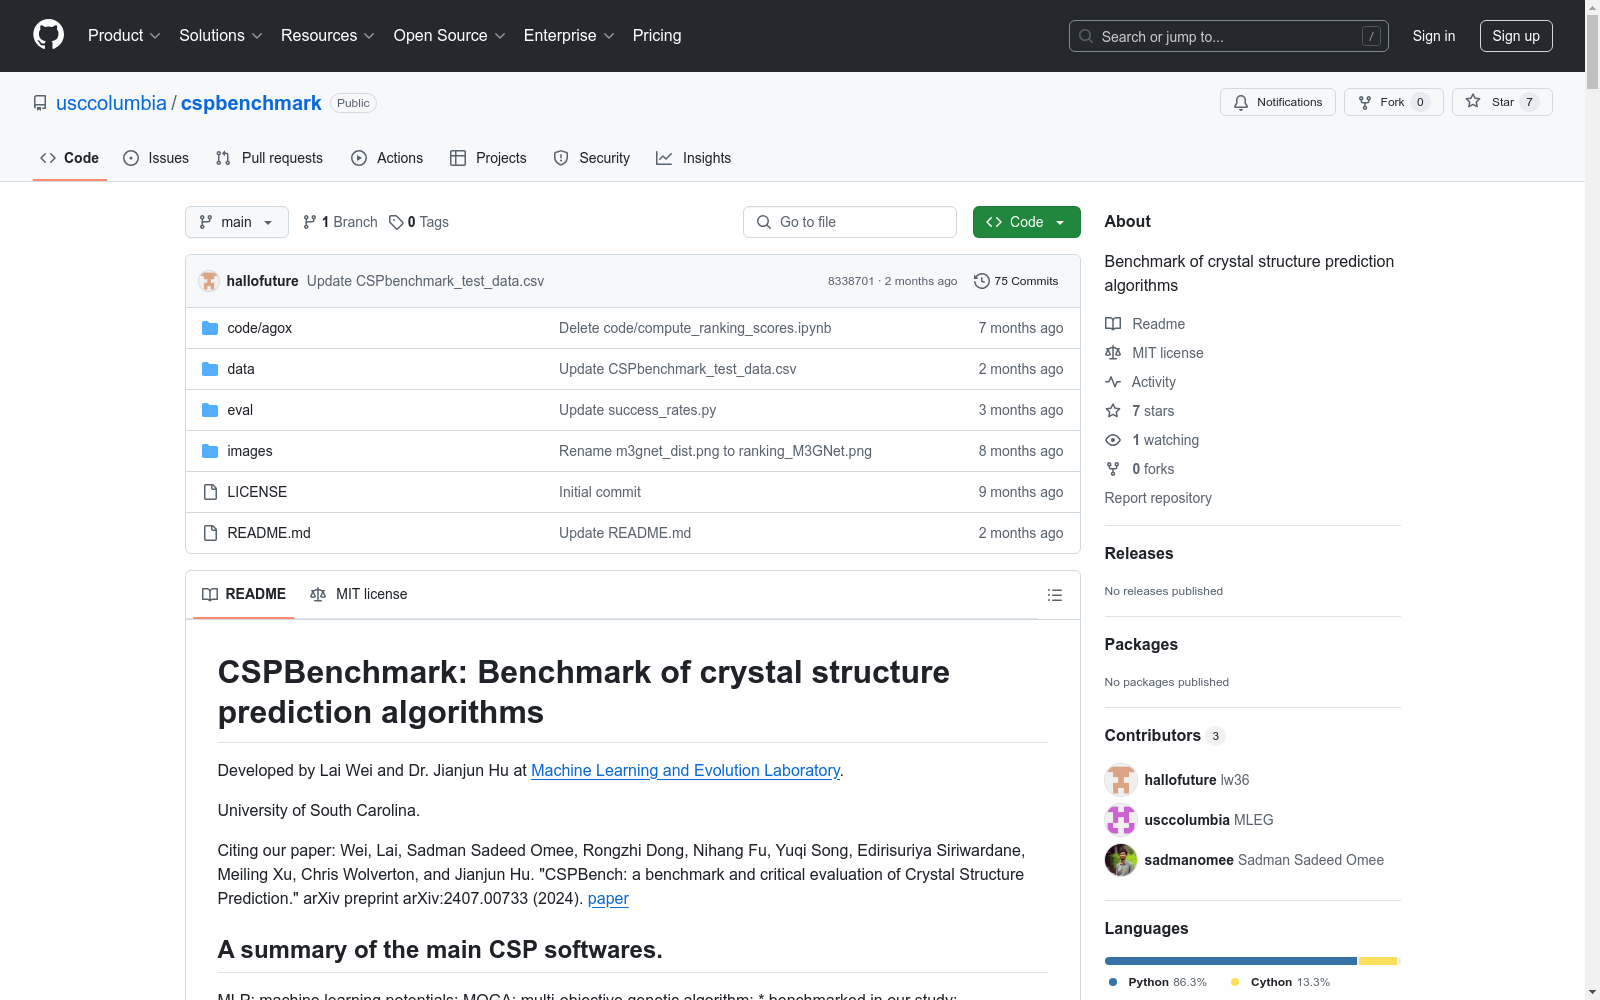Open commit hash 8338701
This screenshot has height=1000, width=1600.
(850, 281)
